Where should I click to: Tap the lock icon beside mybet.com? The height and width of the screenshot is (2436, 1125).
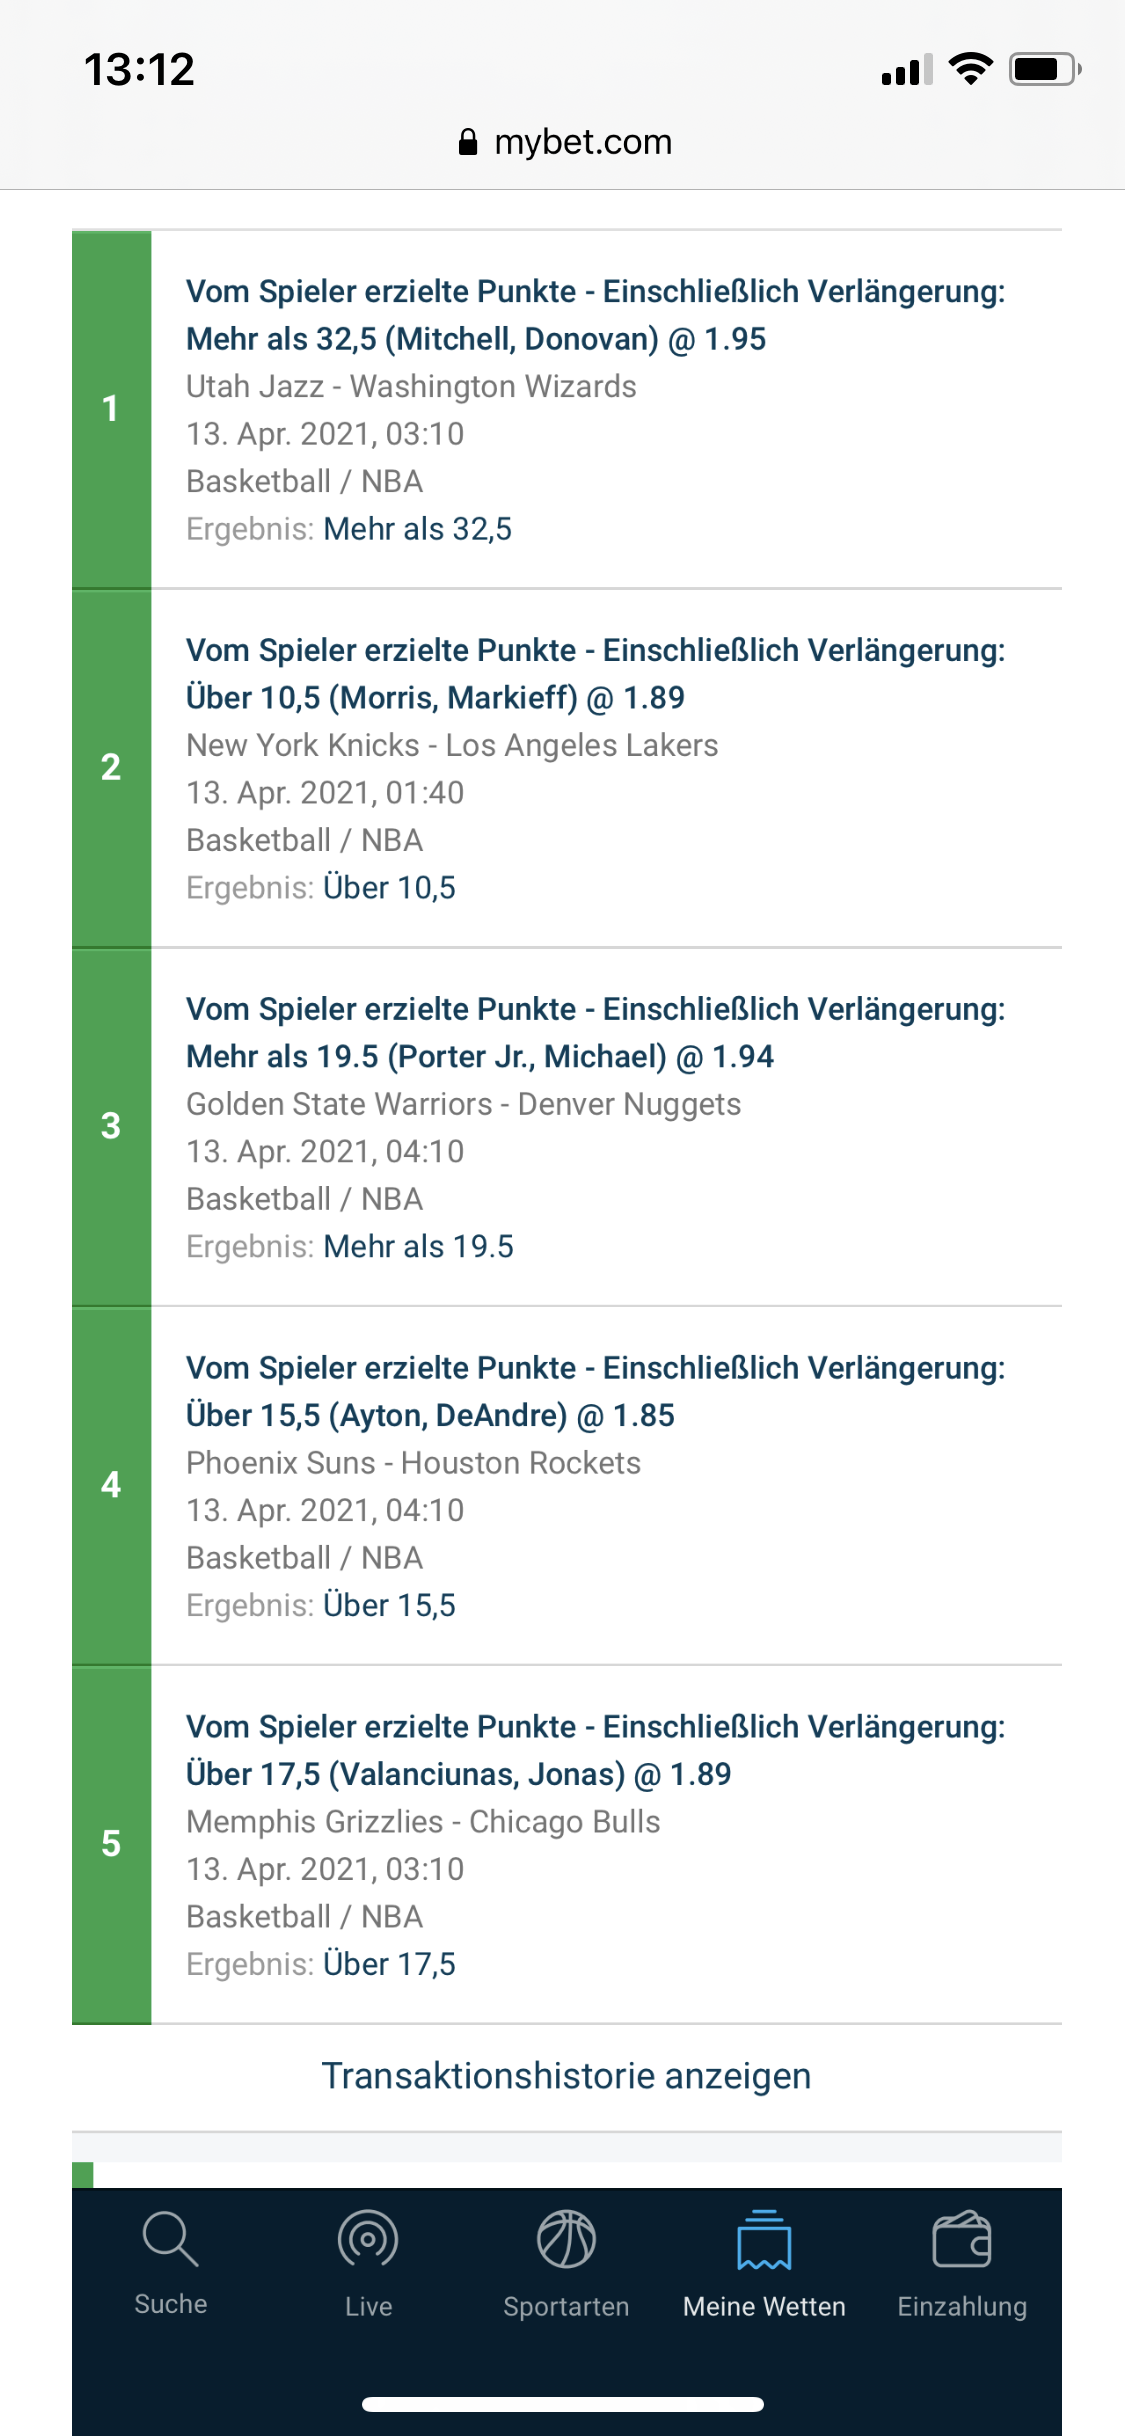pyautogui.click(x=467, y=142)
